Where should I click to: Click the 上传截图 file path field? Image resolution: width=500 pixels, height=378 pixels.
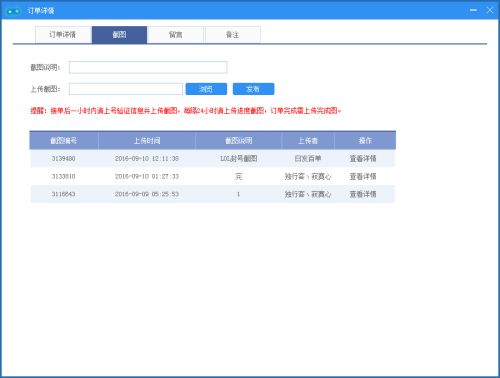pyautogui.click(x=126, y=89)
